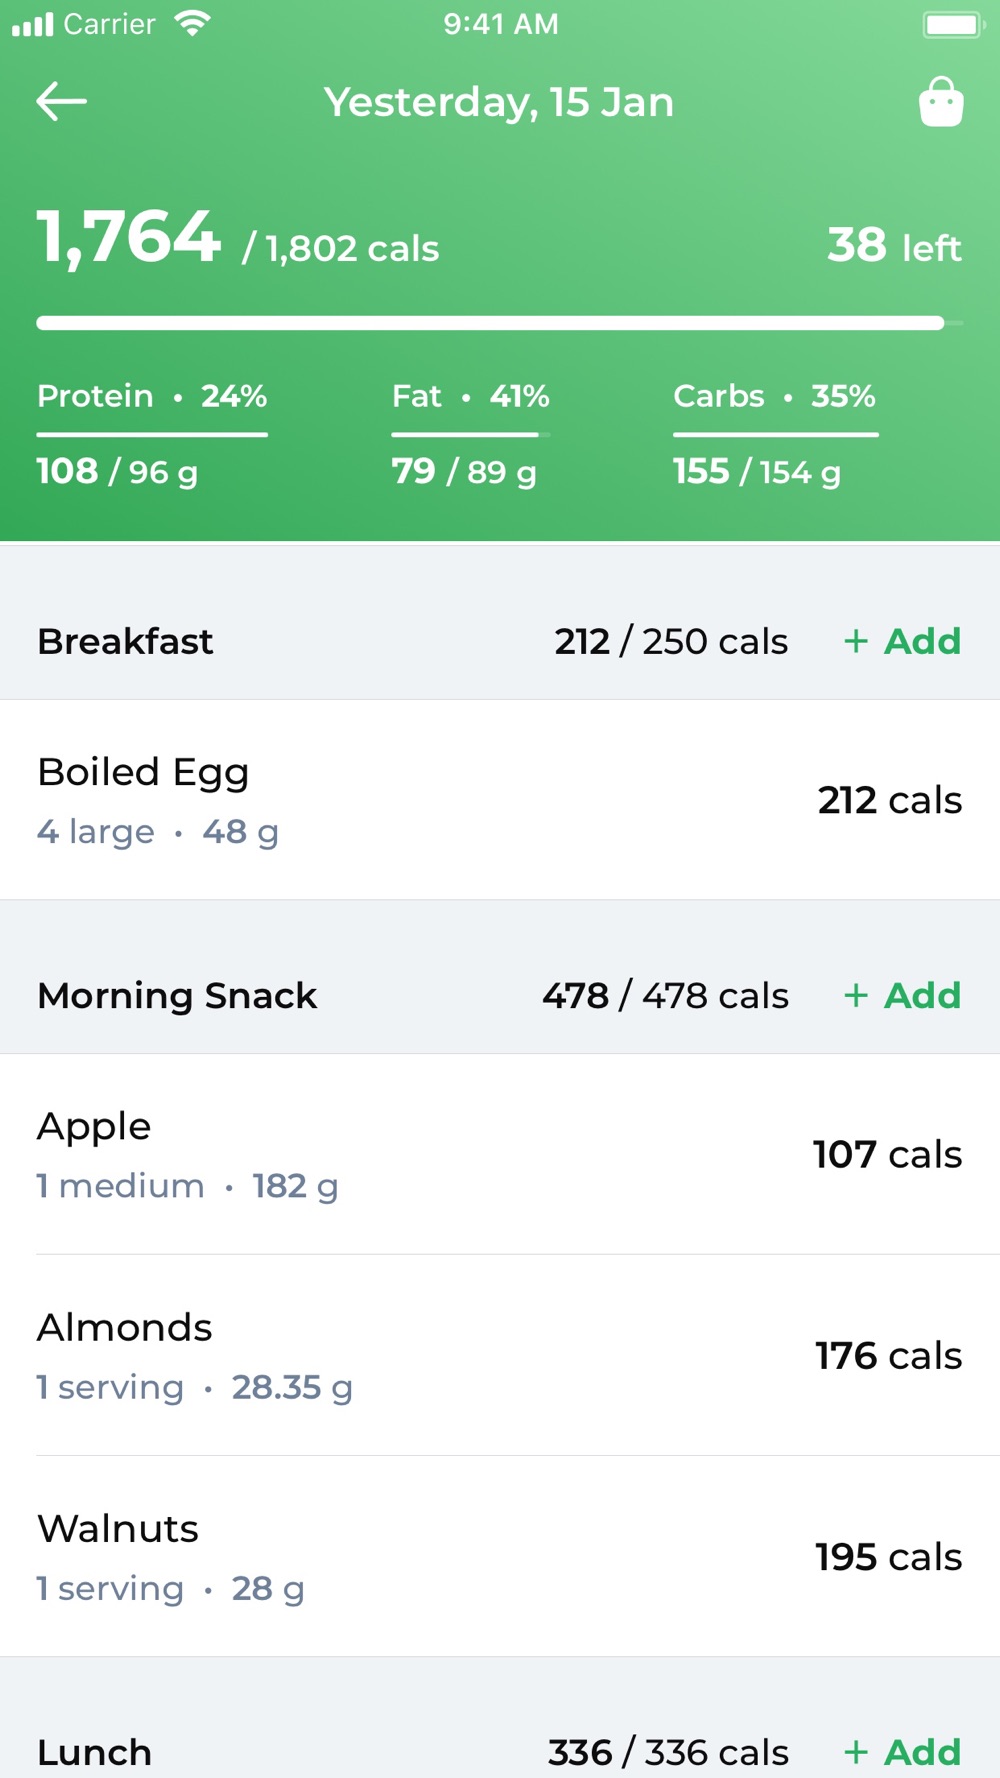Select the Almonds entry
1000x1778 pixels.
[x=500, y=1355]
